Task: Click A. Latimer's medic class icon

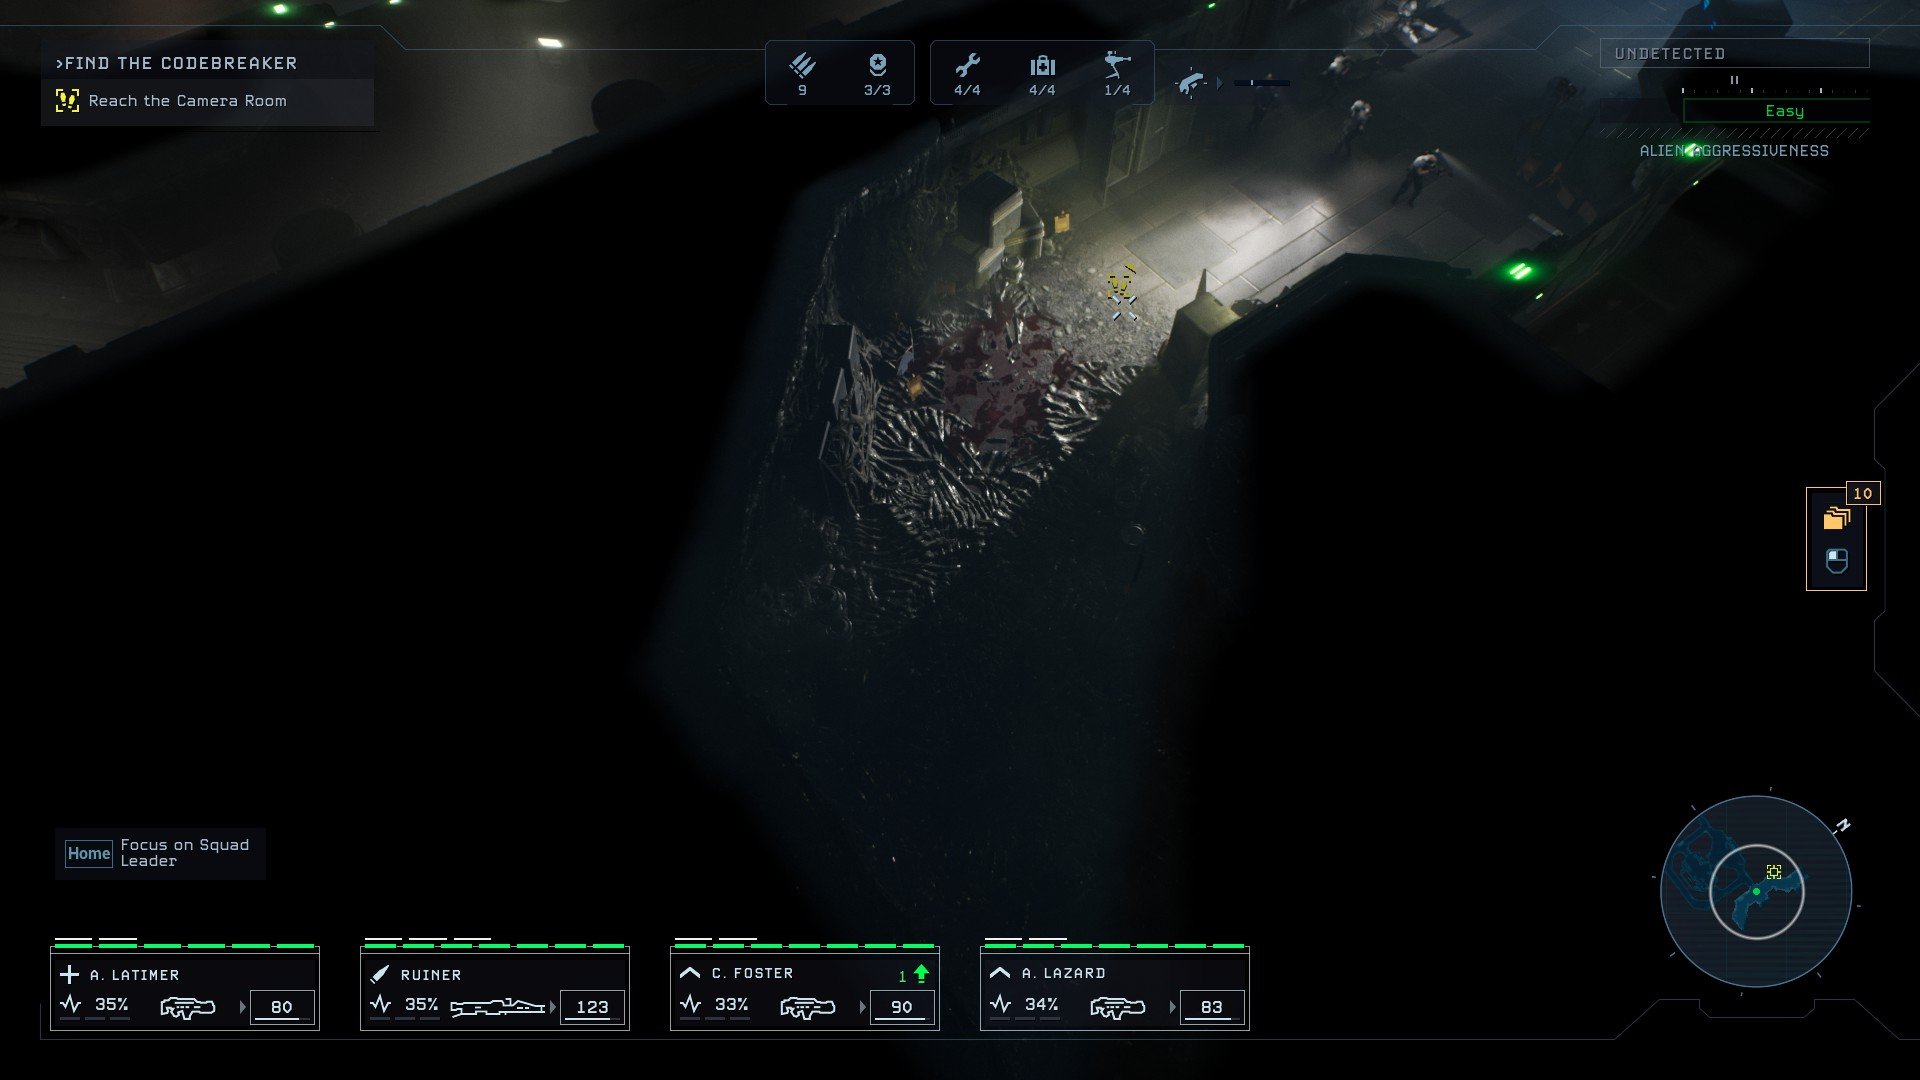Action: (69, 974)
